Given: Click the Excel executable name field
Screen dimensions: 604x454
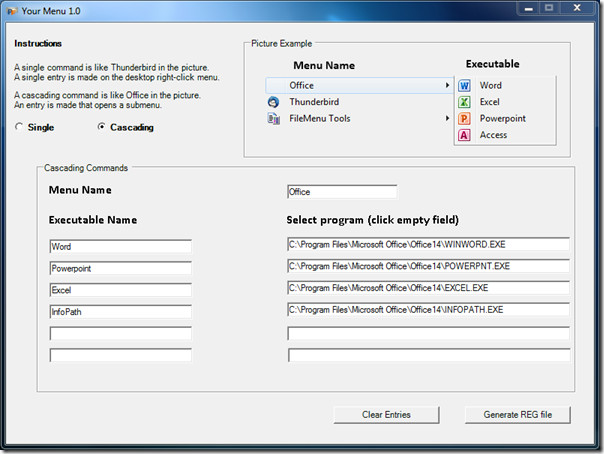Looking at the screenshot, I should click(x=121, y=290).
